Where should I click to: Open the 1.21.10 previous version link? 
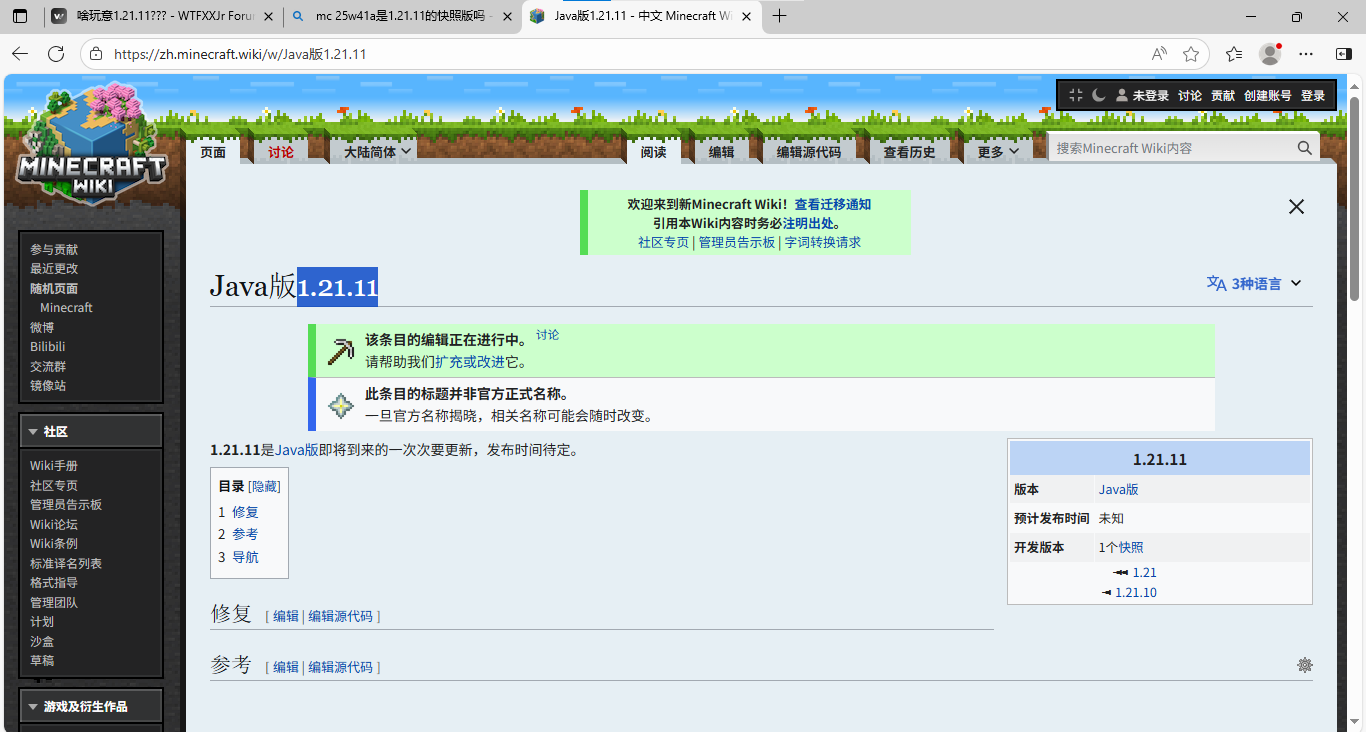click(x=1135, y=593)
